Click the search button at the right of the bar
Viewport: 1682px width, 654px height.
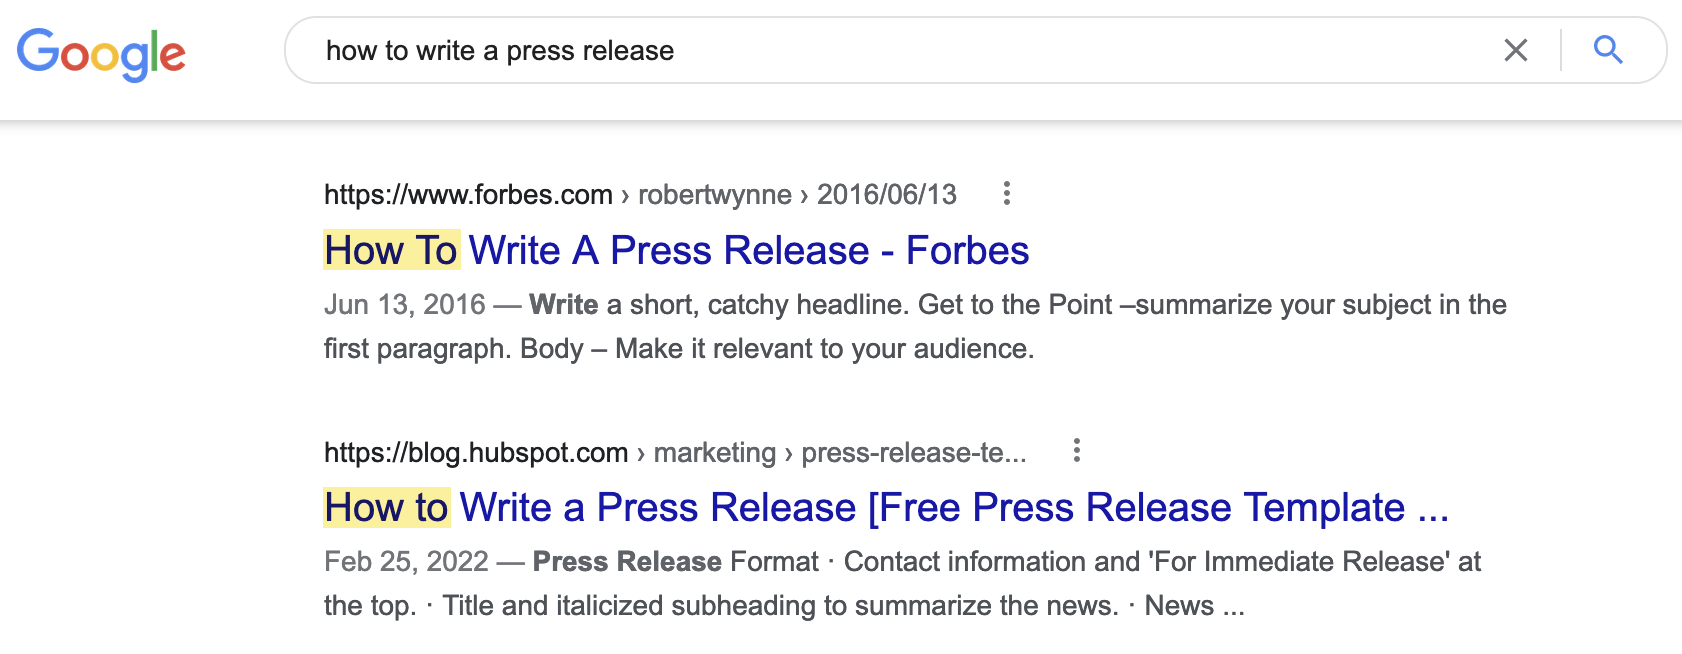pos(1608,50)
